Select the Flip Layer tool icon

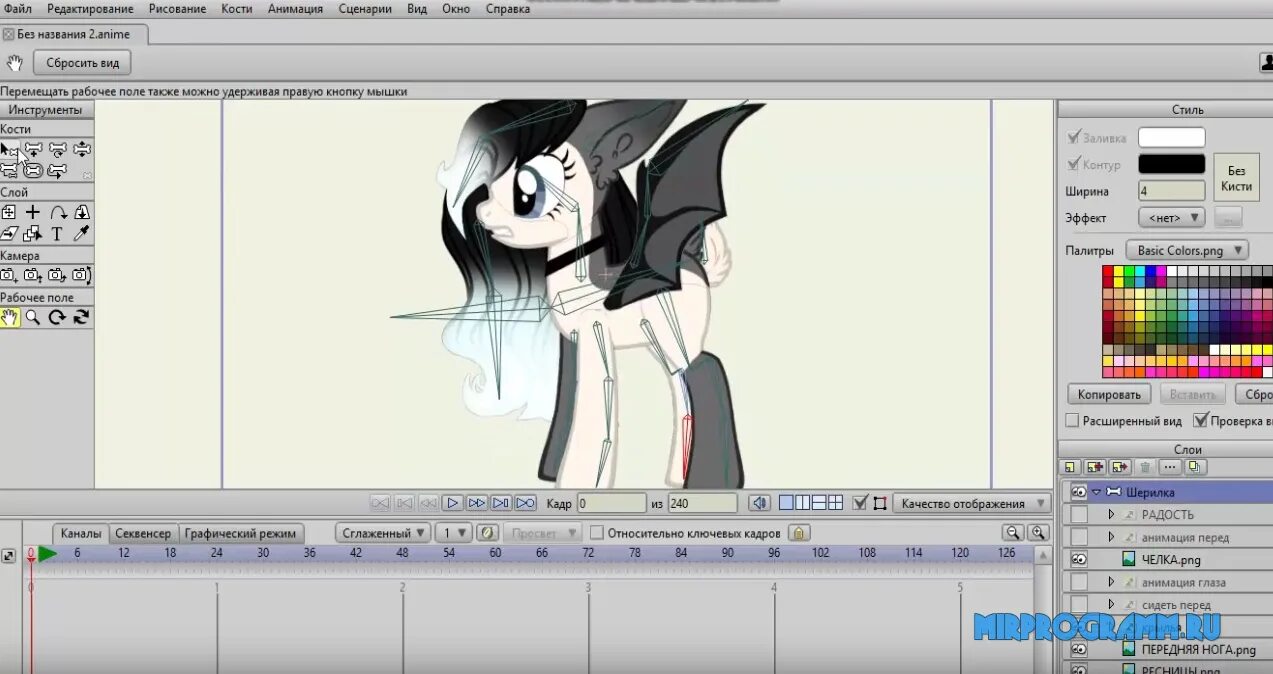(82, 212)
